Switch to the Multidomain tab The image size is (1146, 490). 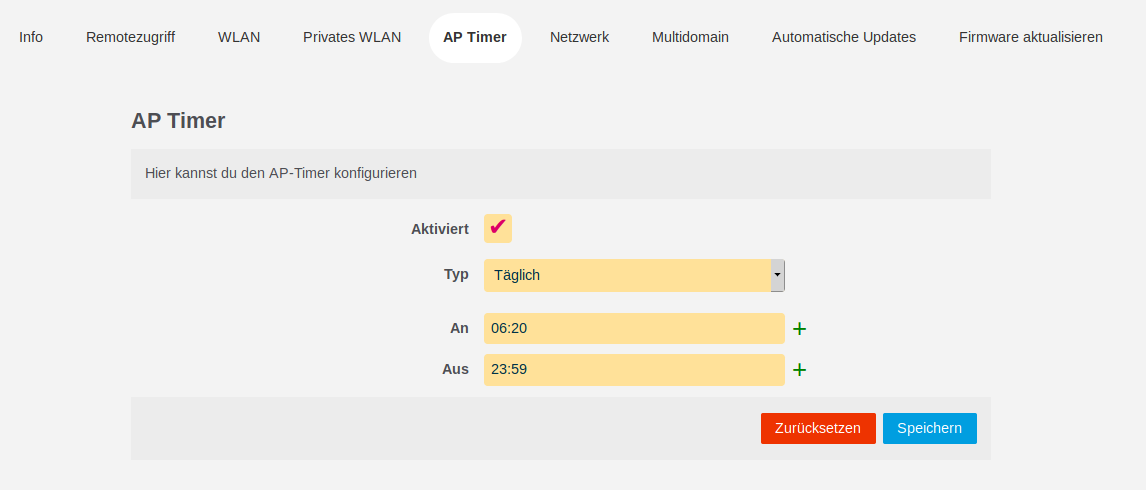coord(690,37)
